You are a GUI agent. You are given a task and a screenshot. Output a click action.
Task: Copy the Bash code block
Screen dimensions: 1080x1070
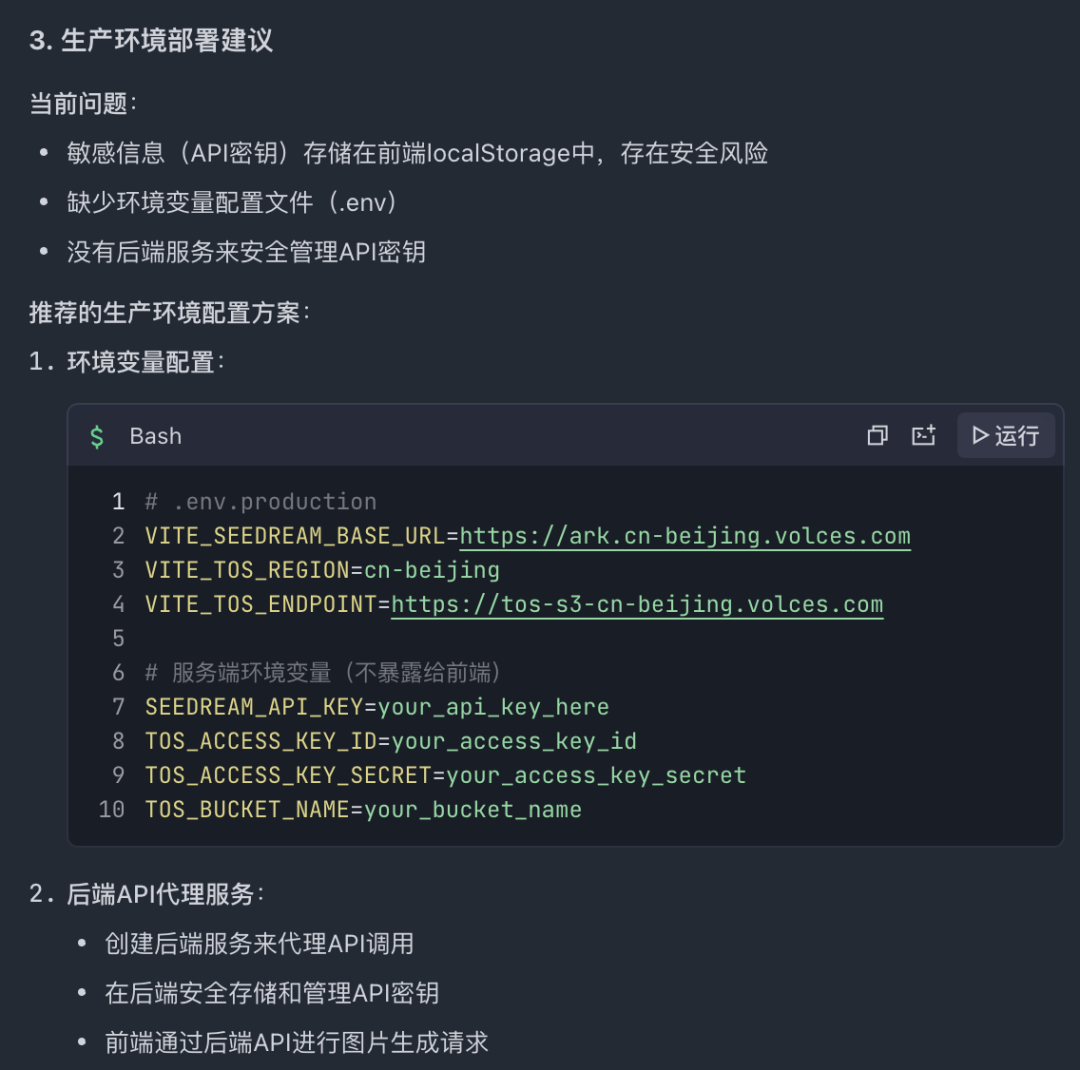[877, 435]
